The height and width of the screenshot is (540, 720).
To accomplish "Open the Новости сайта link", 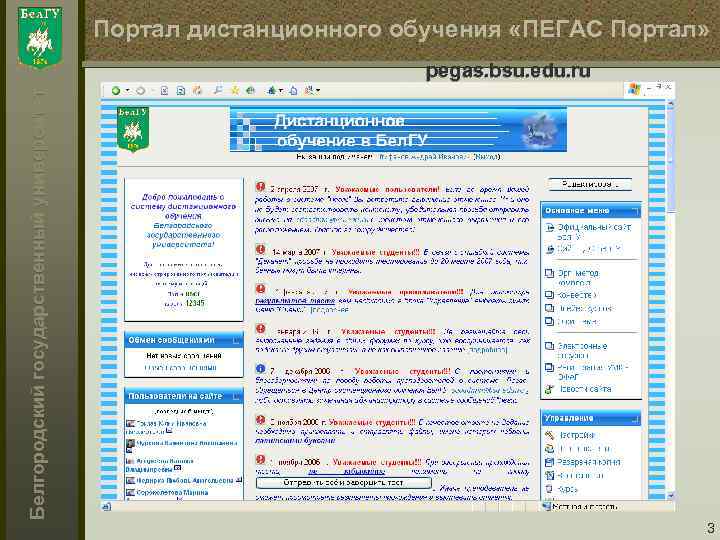I will tap(585, 389).
